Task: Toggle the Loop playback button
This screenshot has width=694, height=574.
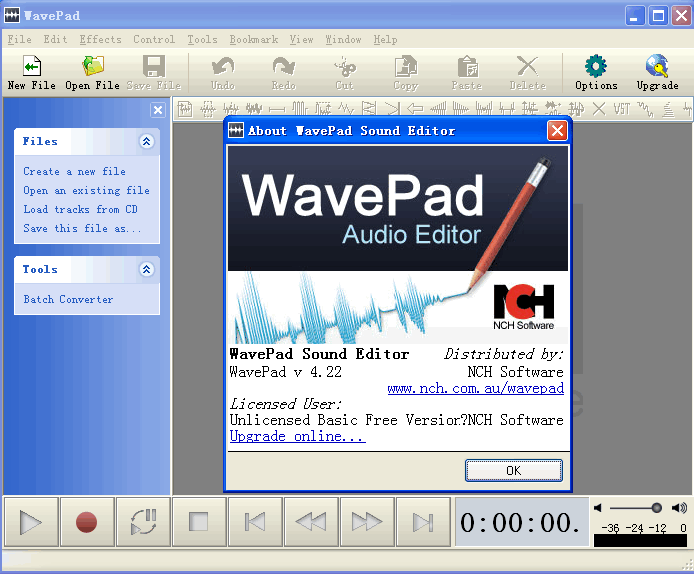Action: [143, 521]
